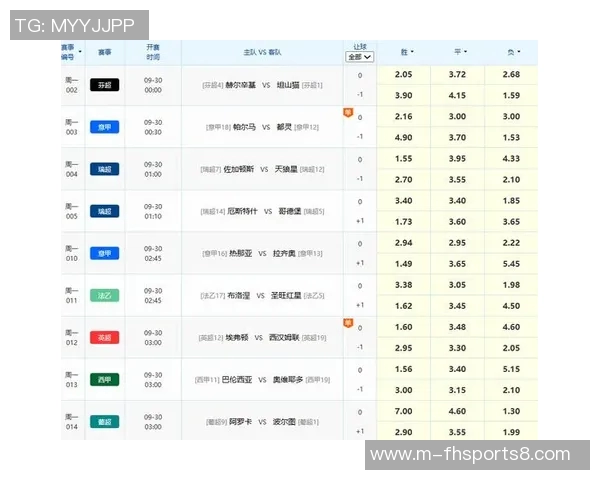Screen dimensions: 600x480
Task: Click the 芬超 league badge for match 002
Action: 104,86
